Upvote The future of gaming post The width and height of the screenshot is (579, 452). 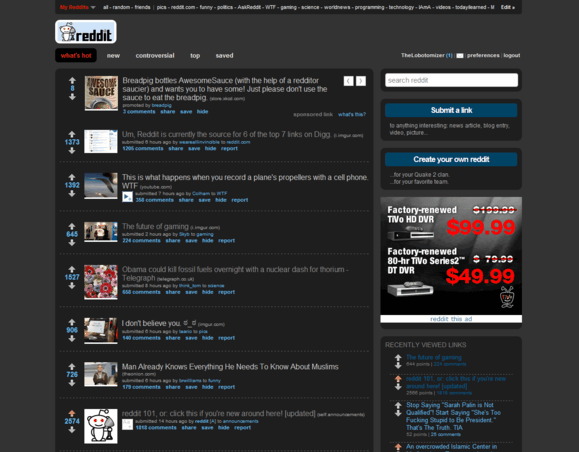(x=72, y=226)
